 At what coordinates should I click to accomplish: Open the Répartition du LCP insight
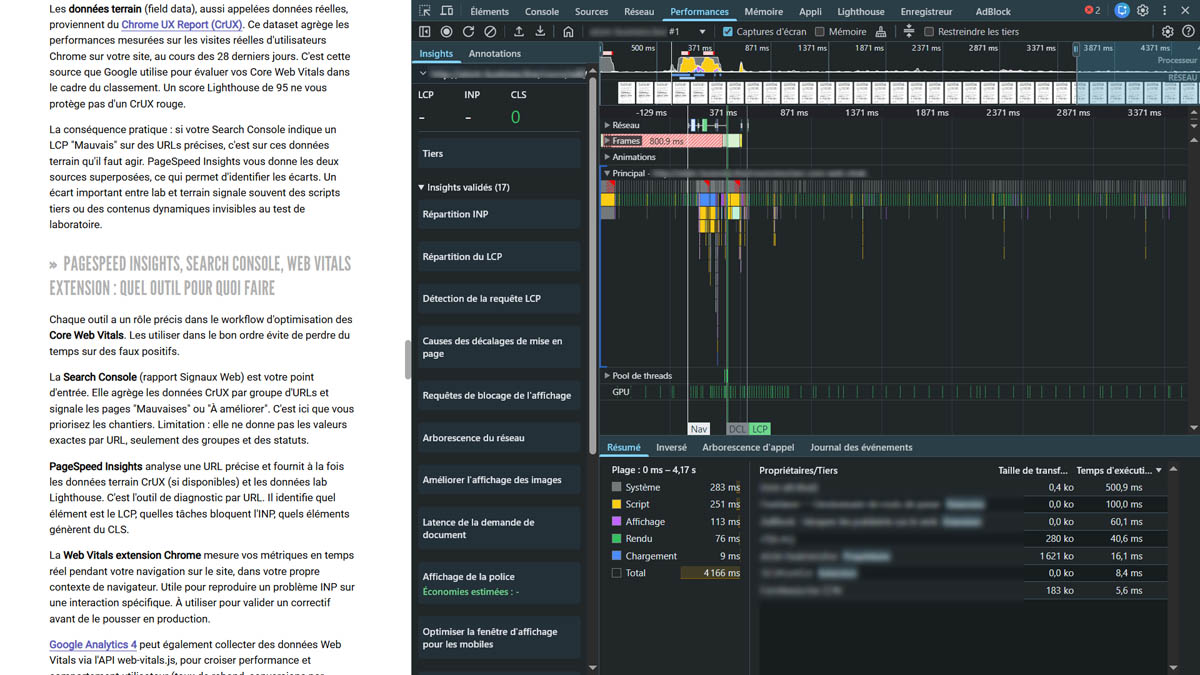pyautogui.click(x=461, y=257)
